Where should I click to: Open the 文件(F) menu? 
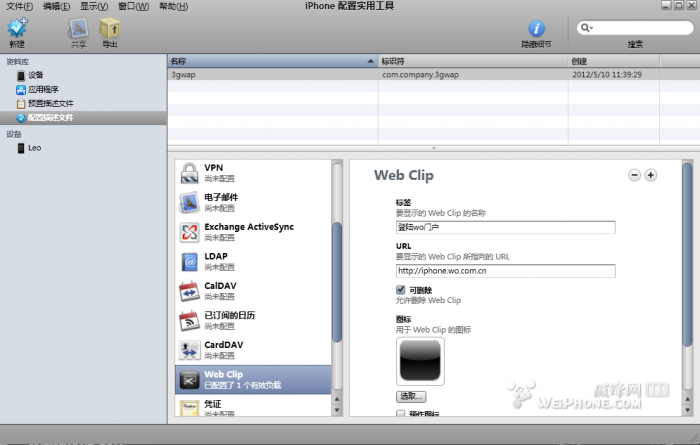click(x=19, y=6)
